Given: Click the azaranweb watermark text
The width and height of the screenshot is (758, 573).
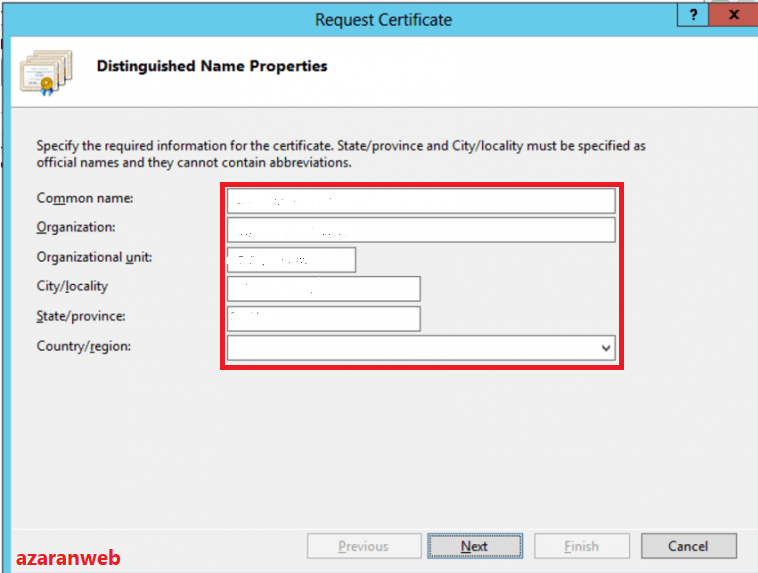Looking at the screenshot, I should coord(68,558).
